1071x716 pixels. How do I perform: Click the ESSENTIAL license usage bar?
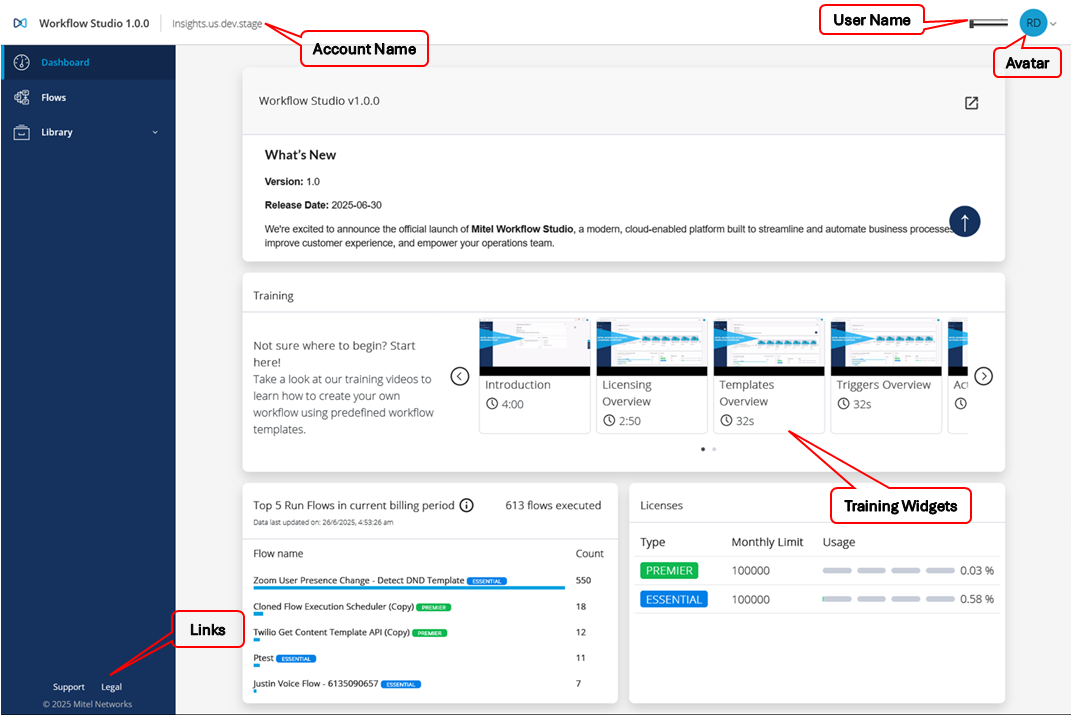click(x=888, y=599)
